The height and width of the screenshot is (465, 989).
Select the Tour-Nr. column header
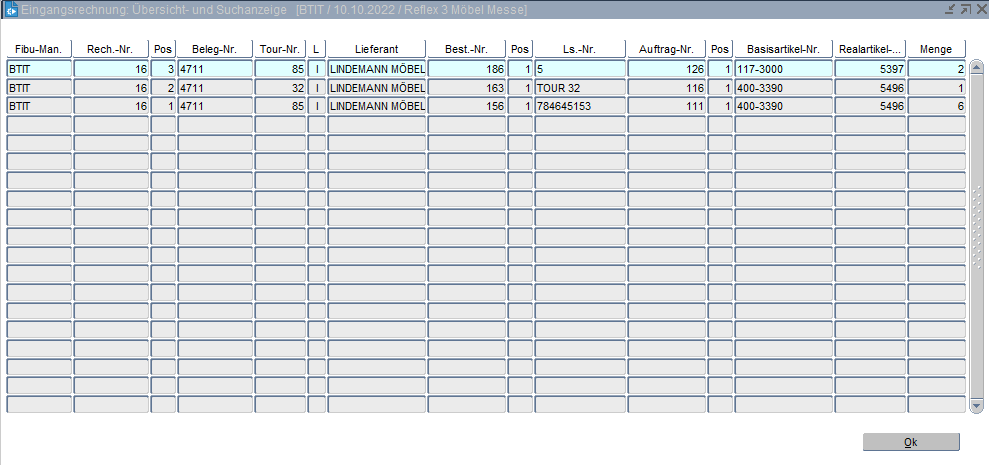[280, 49]
